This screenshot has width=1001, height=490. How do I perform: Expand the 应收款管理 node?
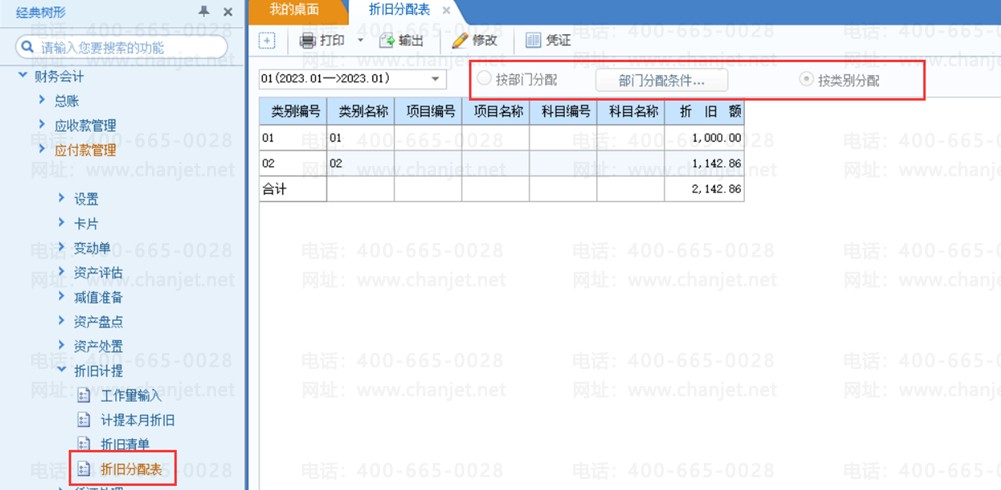[42, 124]
